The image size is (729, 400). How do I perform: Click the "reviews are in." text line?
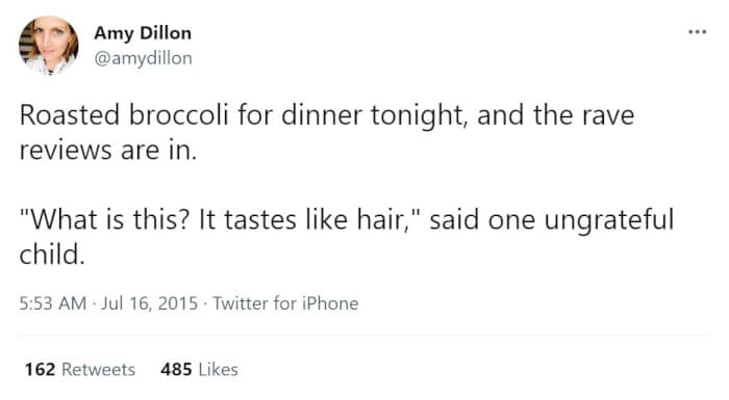108,150
